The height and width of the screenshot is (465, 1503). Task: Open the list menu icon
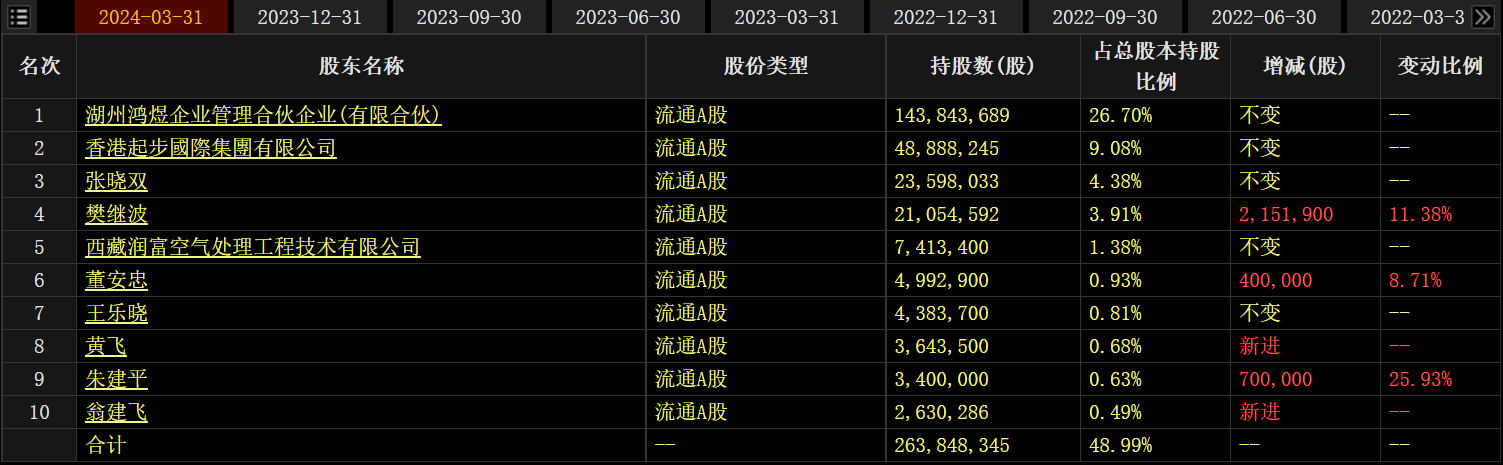[18, 17]
